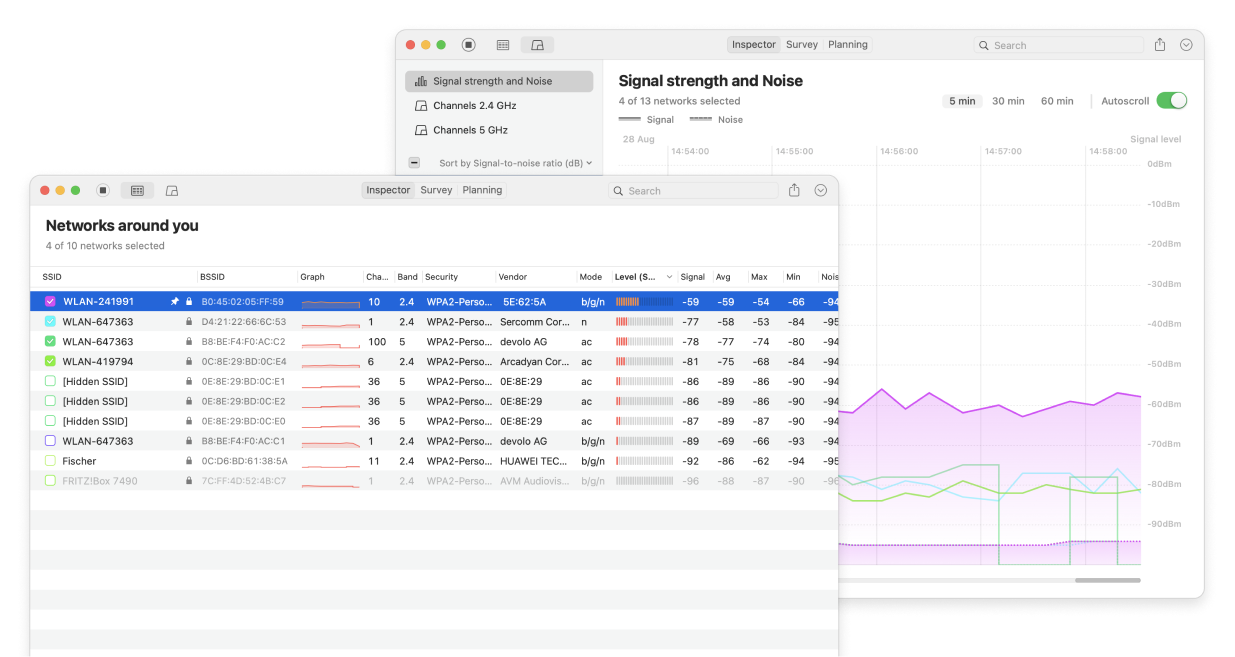Open the chevron dropdown next to share icon
Screen dimensions: 1235x657
point(820,190)
